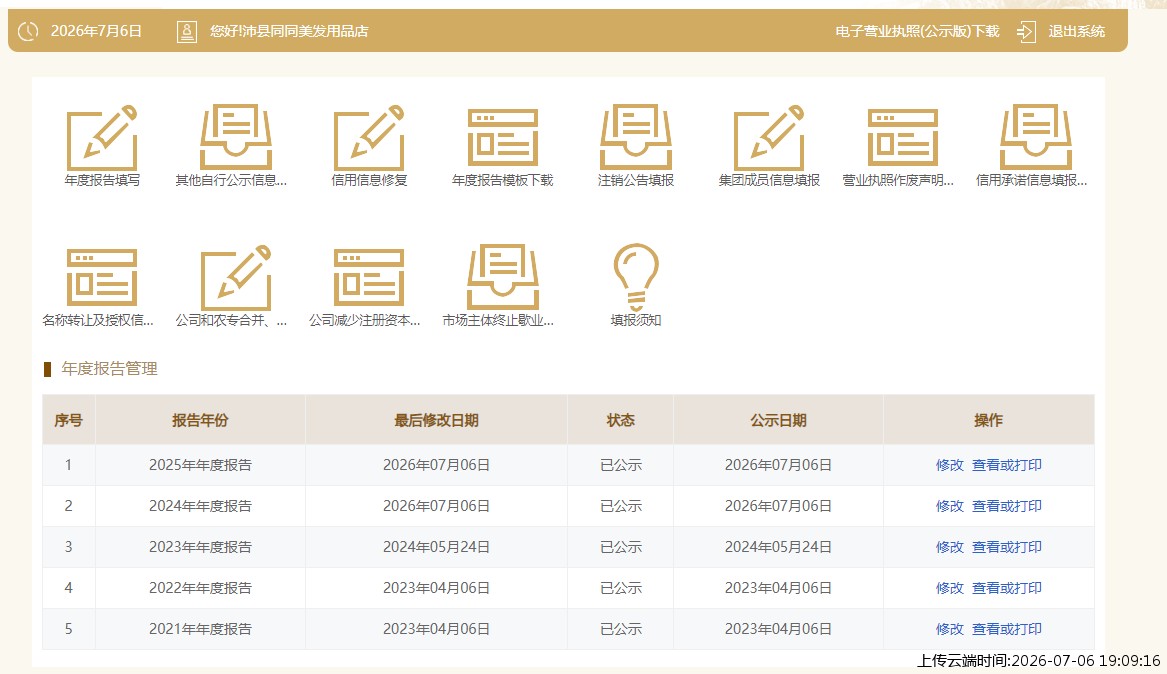Click 修改 for 2021年年度报告
Screen dimensions: 1167x674
950,629
